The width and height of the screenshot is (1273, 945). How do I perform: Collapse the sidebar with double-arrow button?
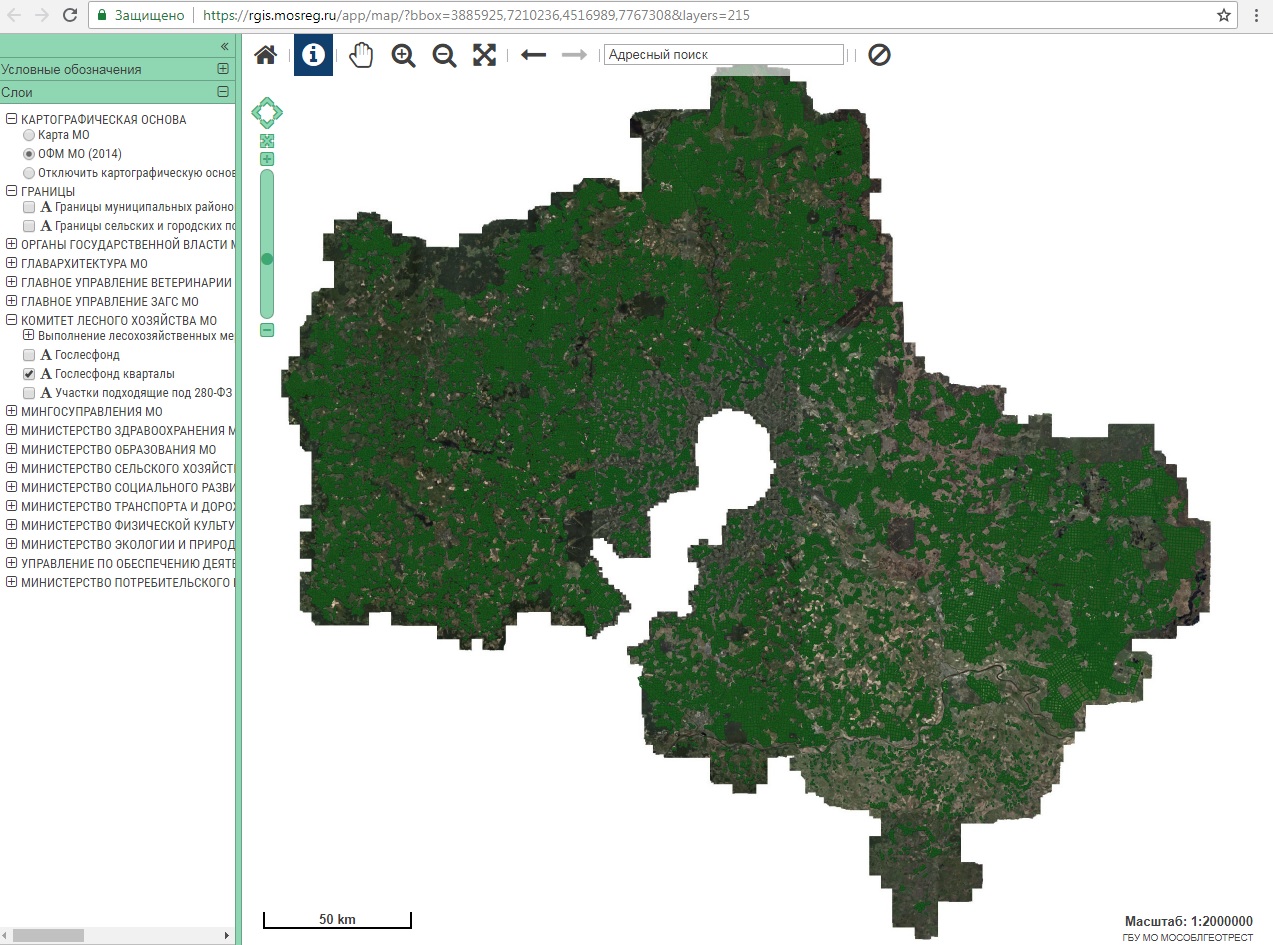(225, 46)
